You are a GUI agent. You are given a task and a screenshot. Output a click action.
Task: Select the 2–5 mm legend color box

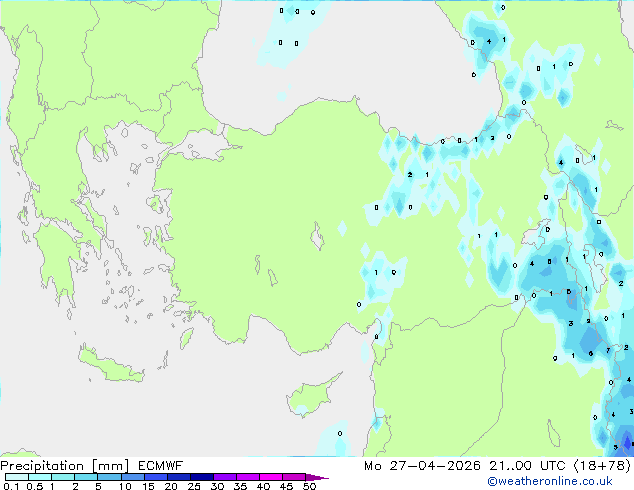(86, 477)
